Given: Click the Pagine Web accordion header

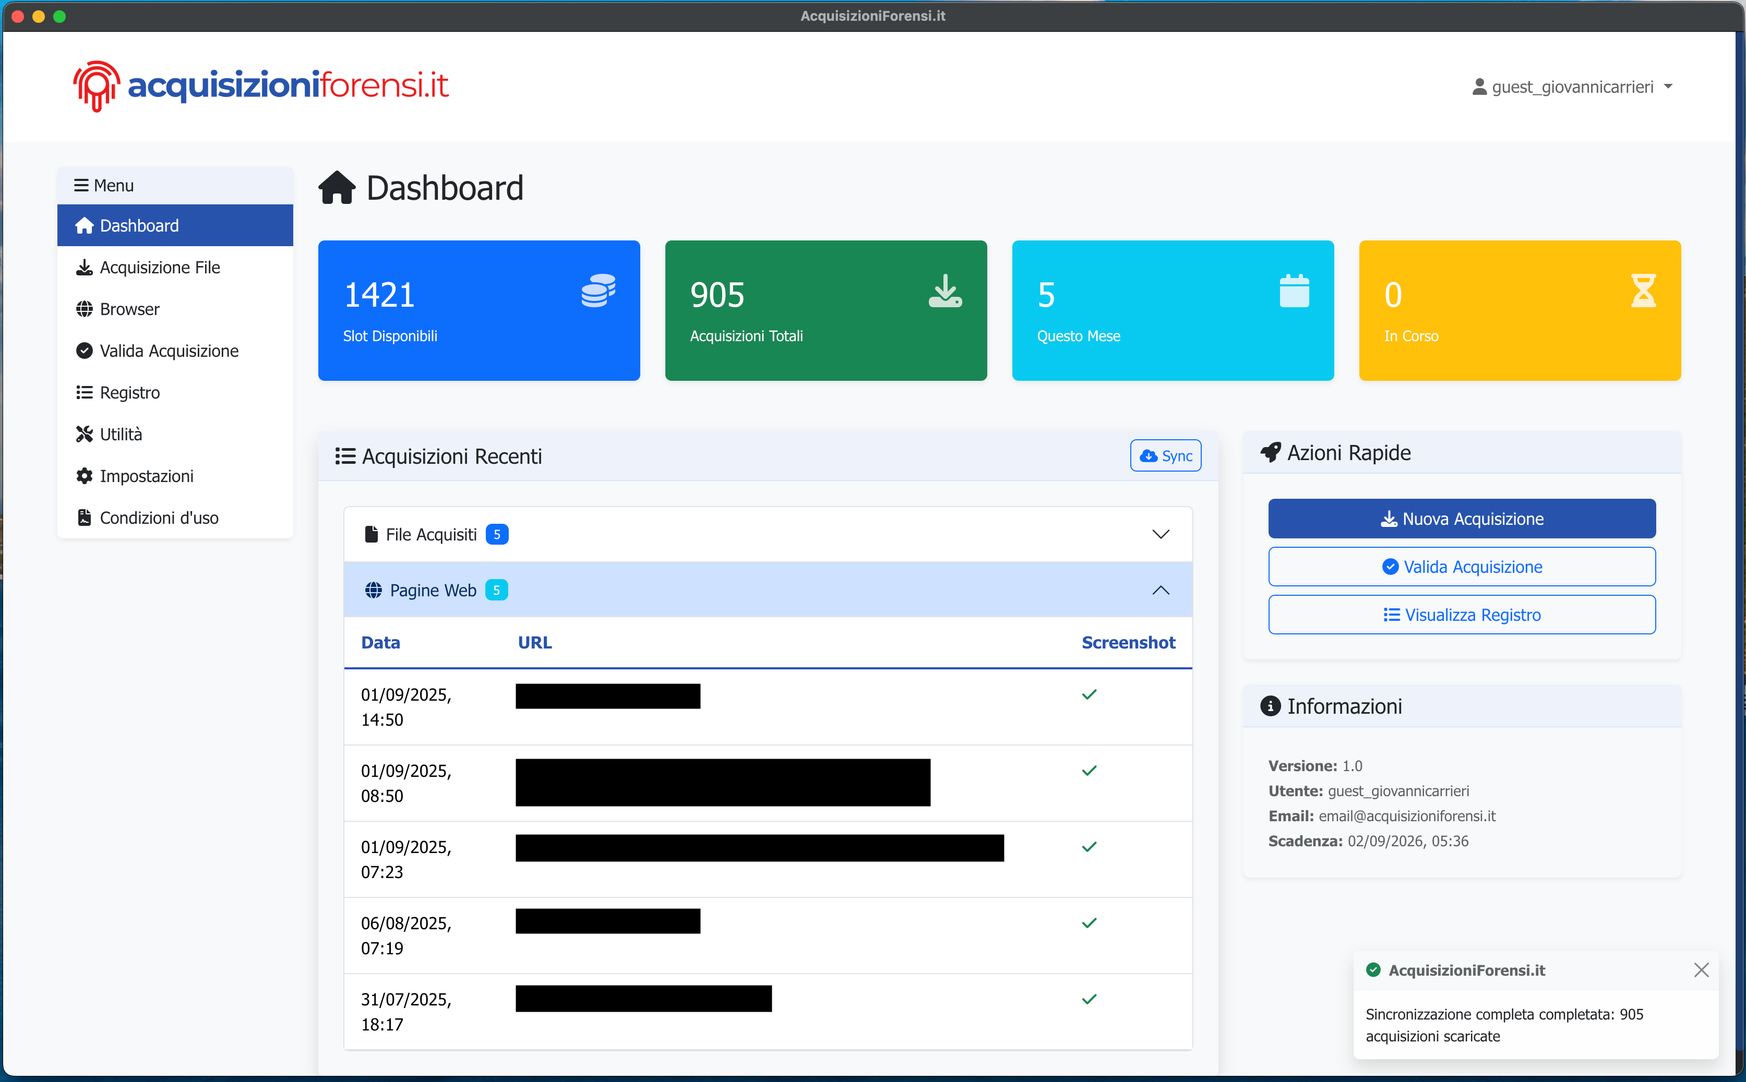Looking at the screenshot, I should [768, 590].
